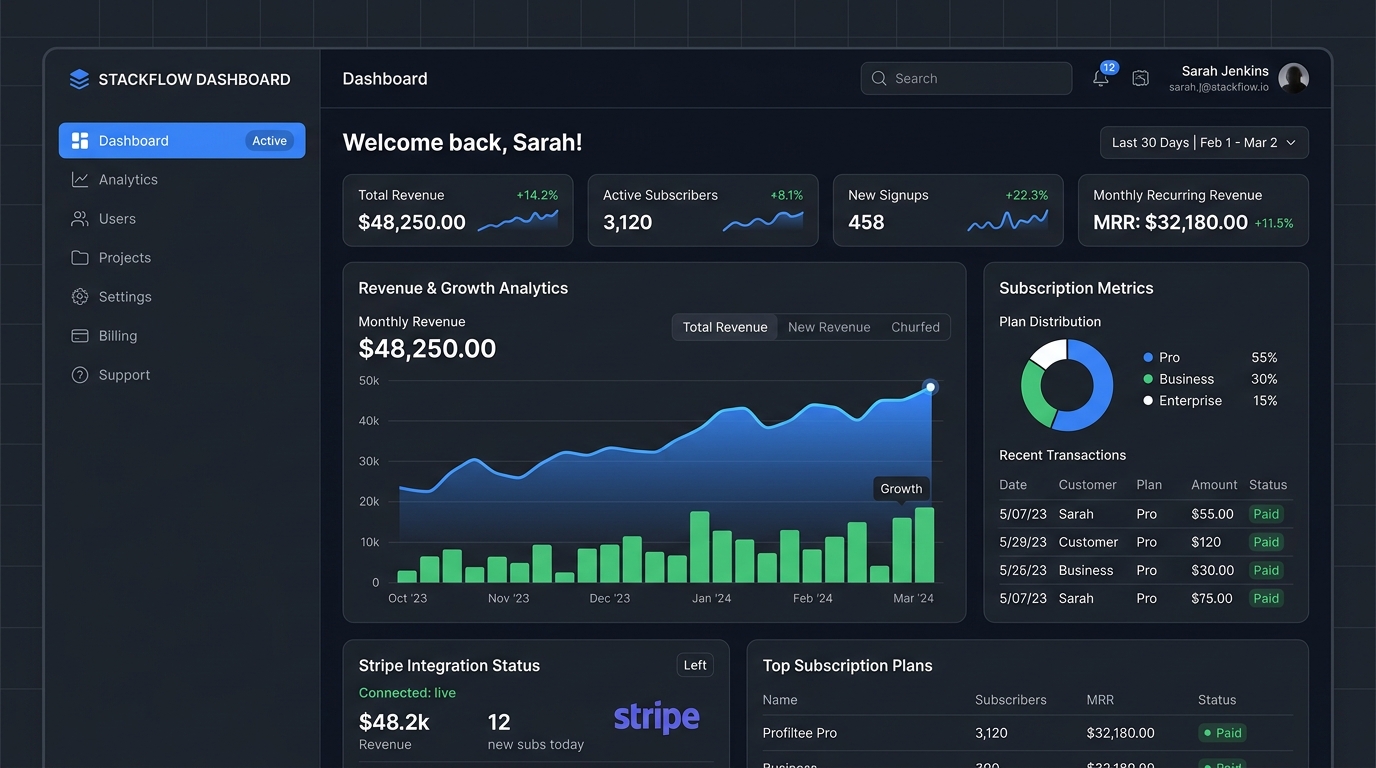Click the search magnifier icon
The width and height of the screenshot is (1376, 768).
(x=879, y=78)
